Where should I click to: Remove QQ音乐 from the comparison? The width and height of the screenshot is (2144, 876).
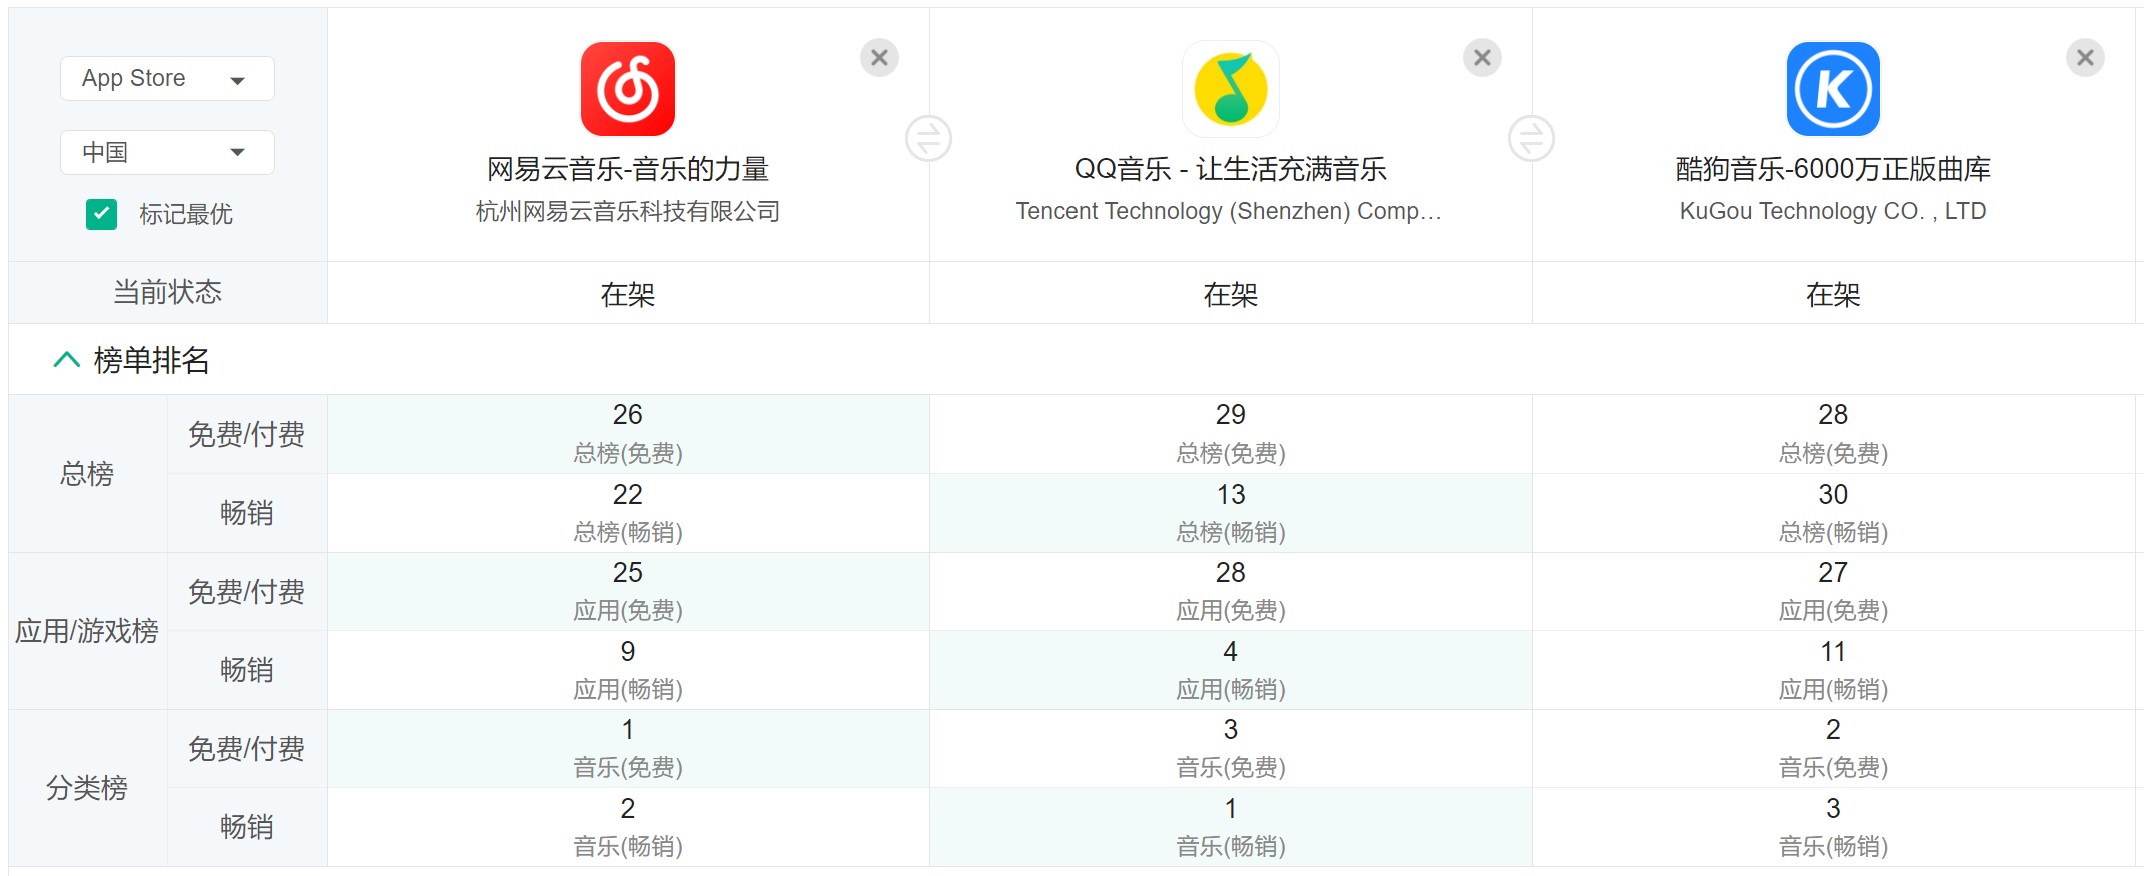click(1482, 57)
